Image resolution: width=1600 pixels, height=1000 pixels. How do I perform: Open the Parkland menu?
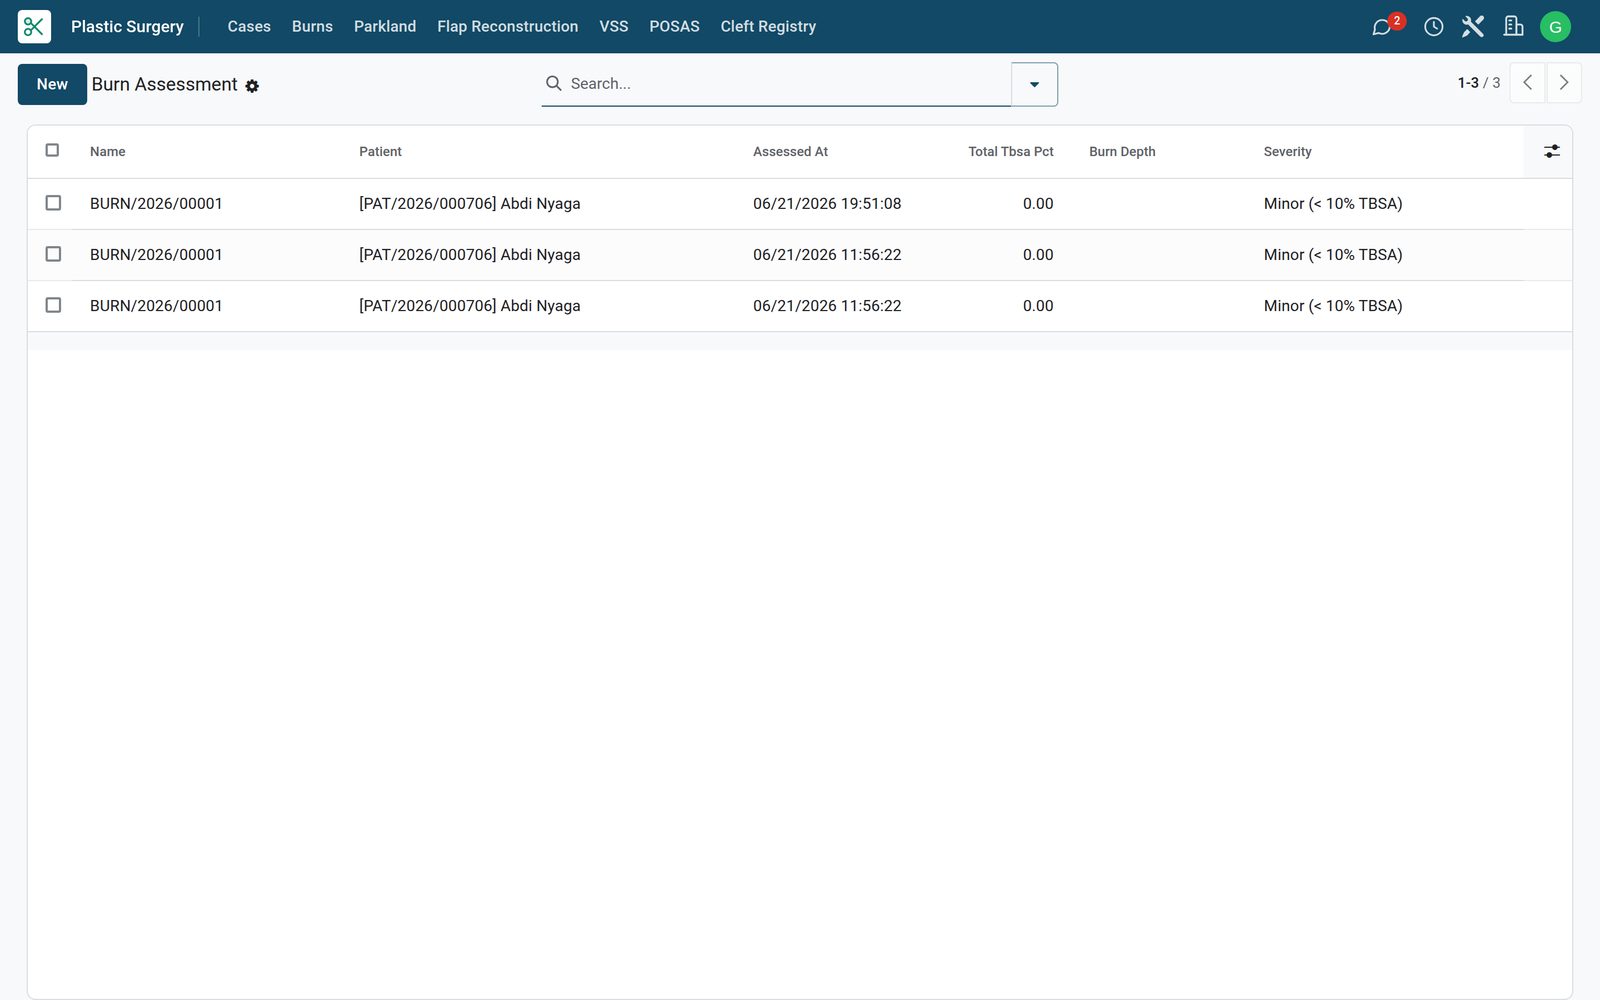click(x=385, y=26)
